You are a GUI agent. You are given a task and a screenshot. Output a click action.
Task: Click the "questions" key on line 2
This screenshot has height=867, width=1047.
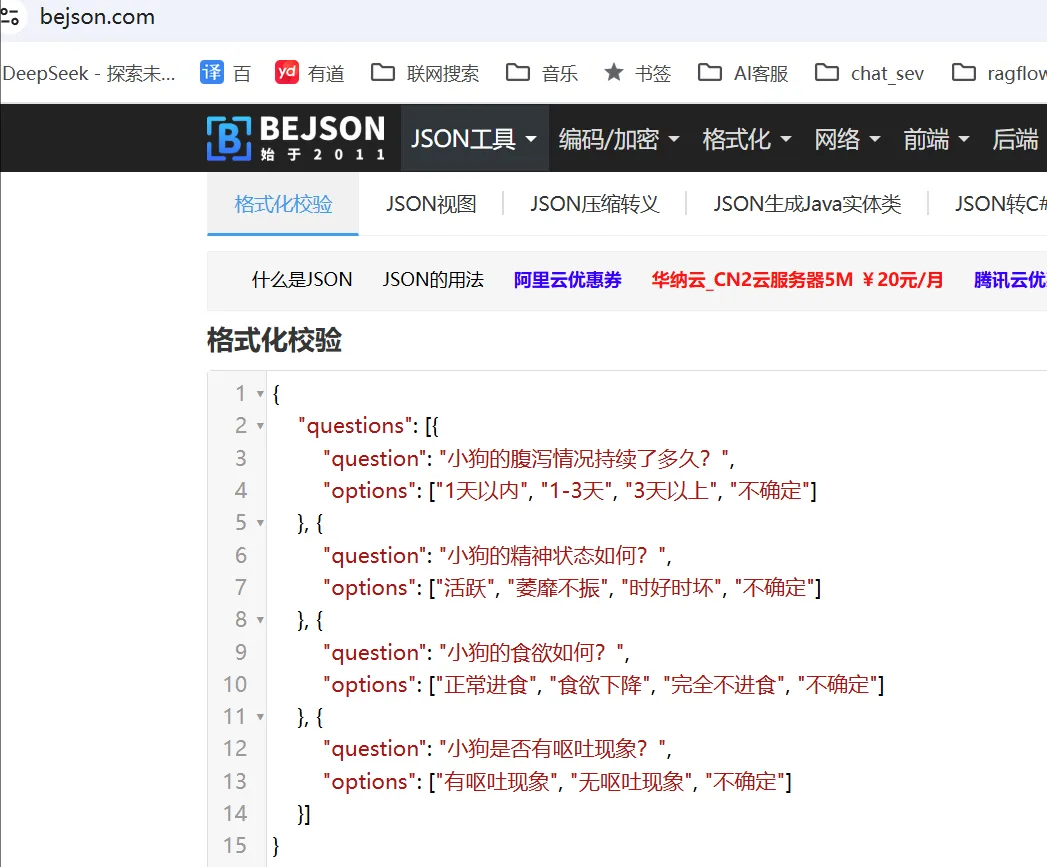click(355, 426)
